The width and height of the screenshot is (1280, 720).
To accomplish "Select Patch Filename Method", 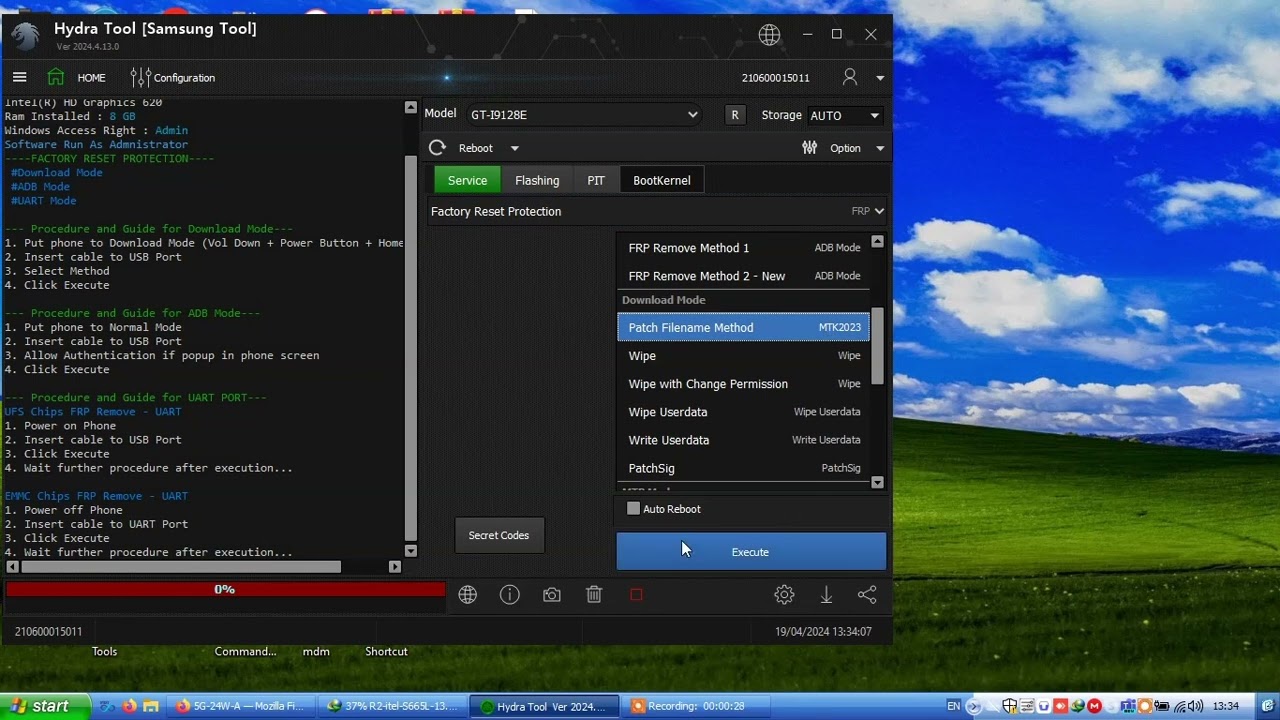I will pyautogui.click(x=743, y=327).
